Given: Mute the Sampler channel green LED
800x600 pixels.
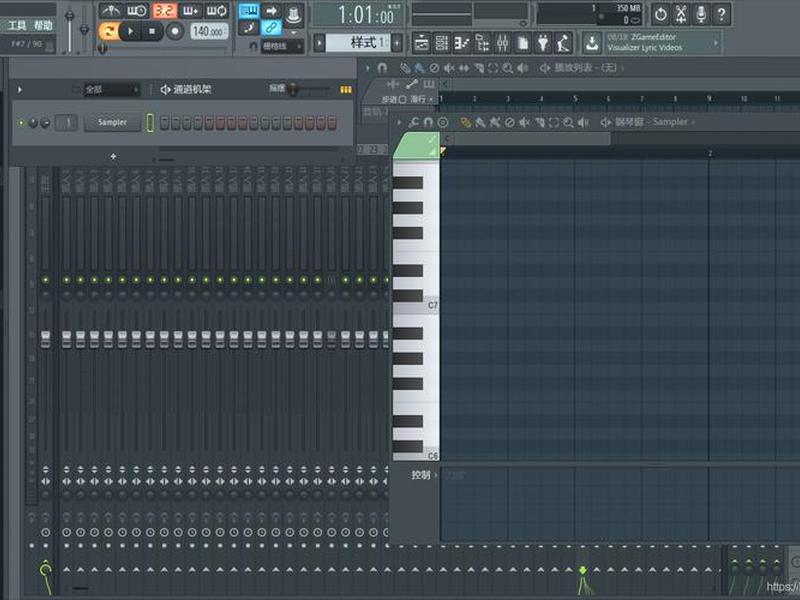Looking at the screenshot, I should tap(21, 123).
